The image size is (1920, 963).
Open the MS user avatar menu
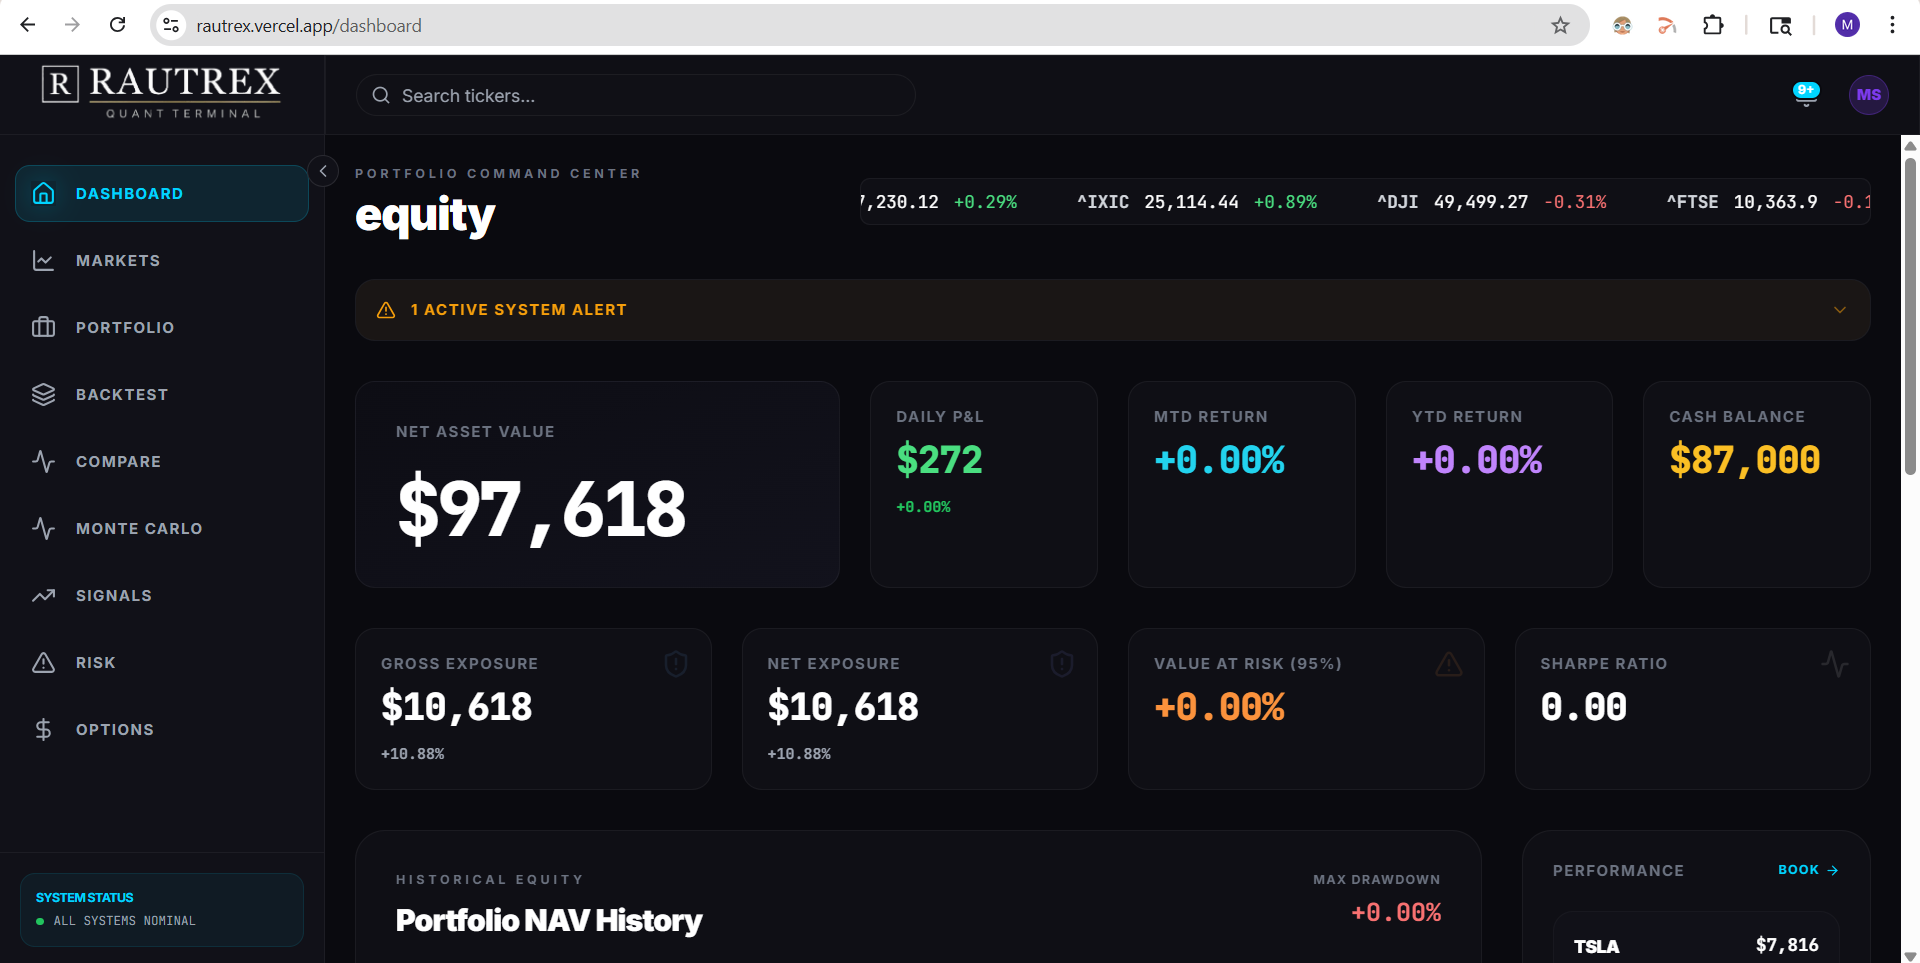tap(1868, 95)
